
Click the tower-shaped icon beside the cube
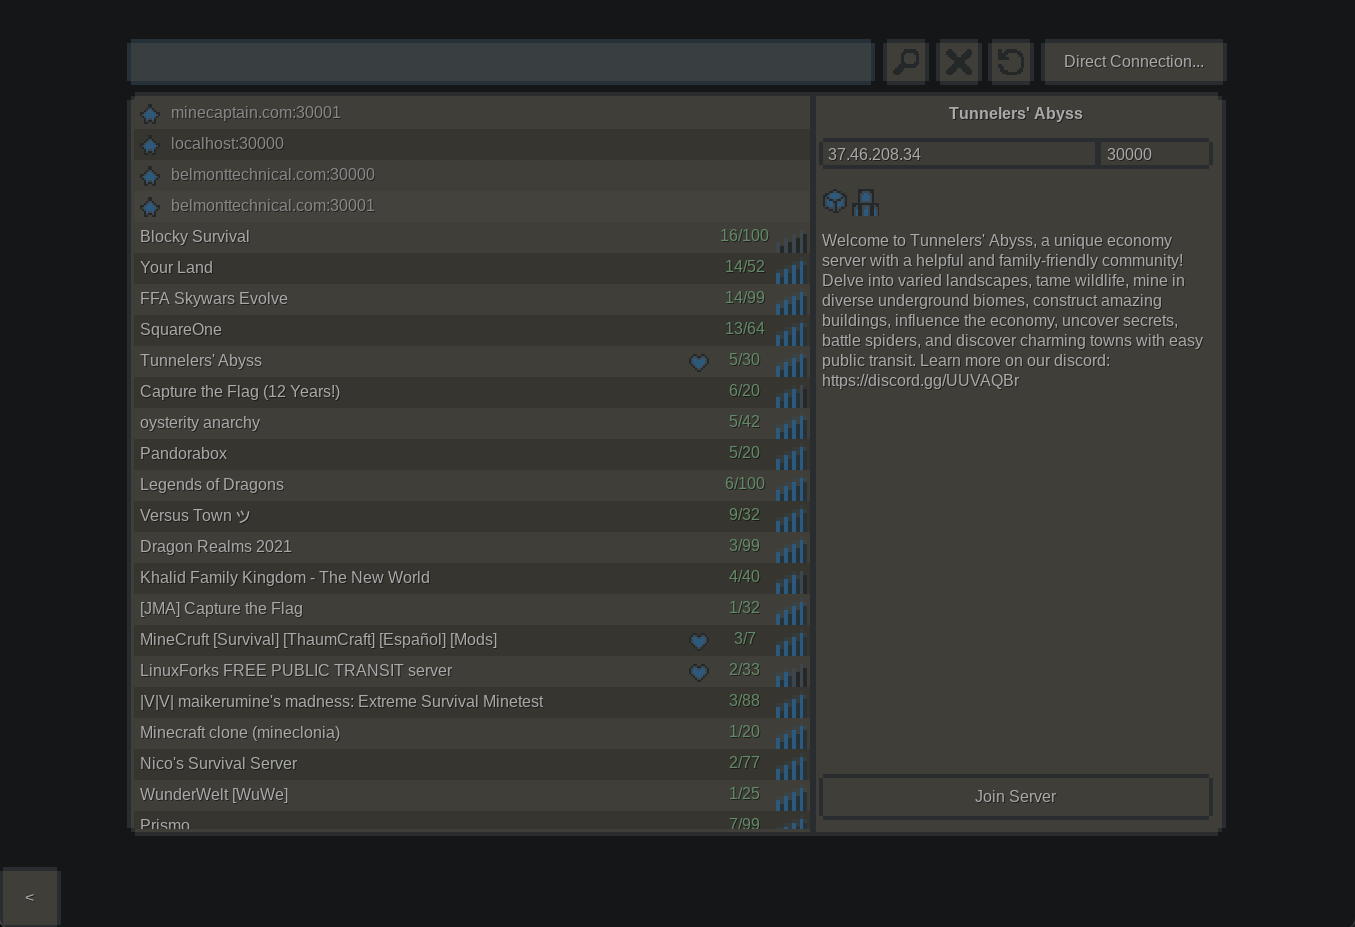coord(866,203)
